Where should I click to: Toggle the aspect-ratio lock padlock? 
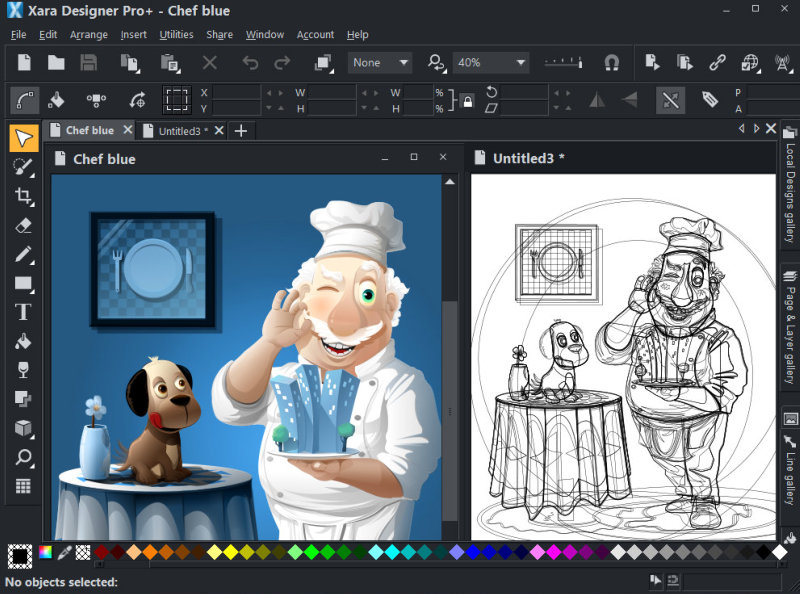point(468,101)
